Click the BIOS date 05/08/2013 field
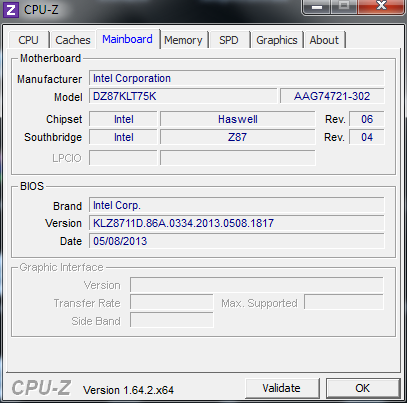Image resolution: width=407 pixels, height=403 pixels. click(237, 241)
